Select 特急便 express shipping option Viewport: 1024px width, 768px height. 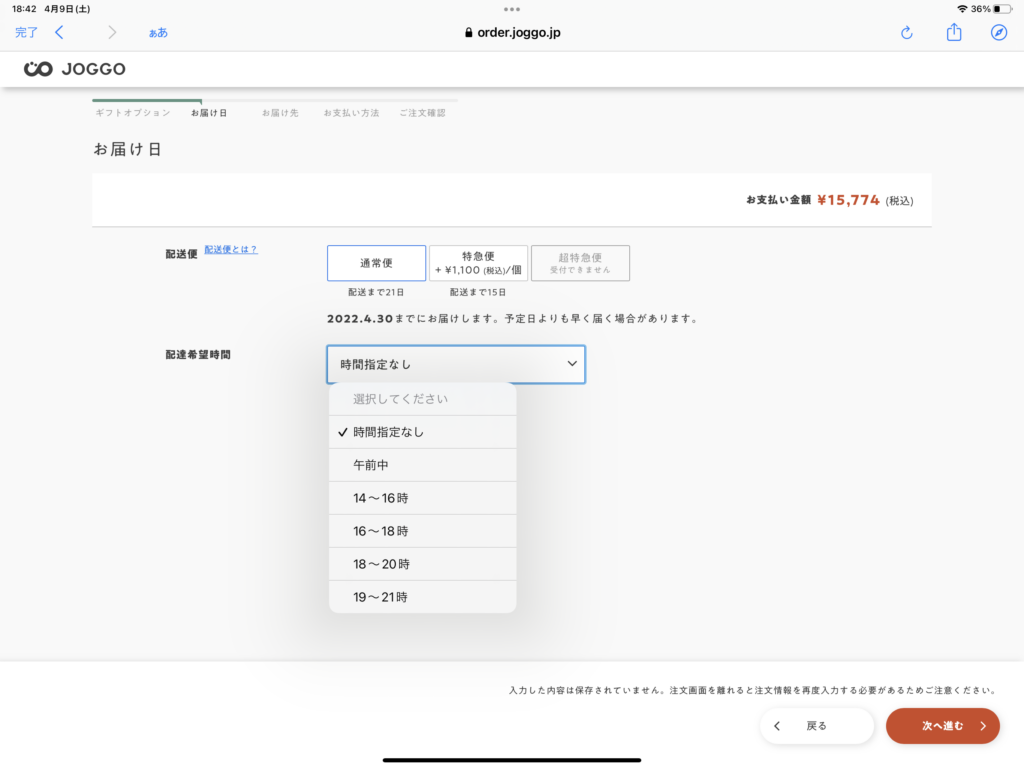click(x=478, y=263)
